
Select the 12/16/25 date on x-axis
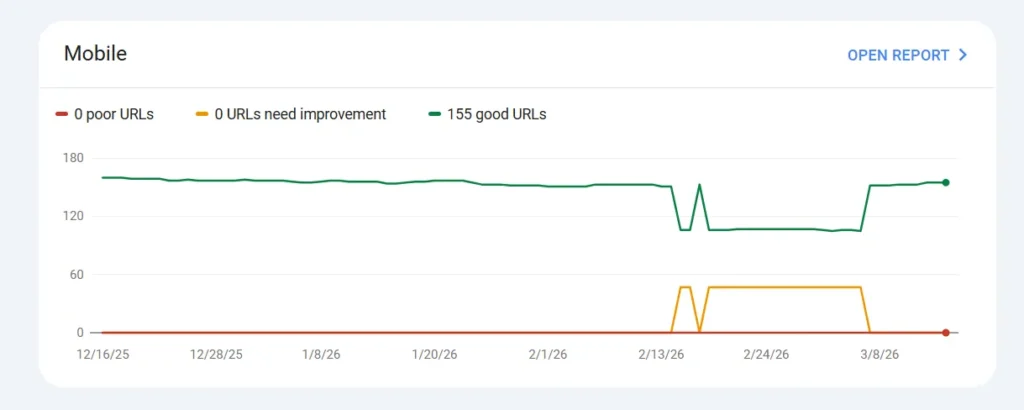click(103, 354)
